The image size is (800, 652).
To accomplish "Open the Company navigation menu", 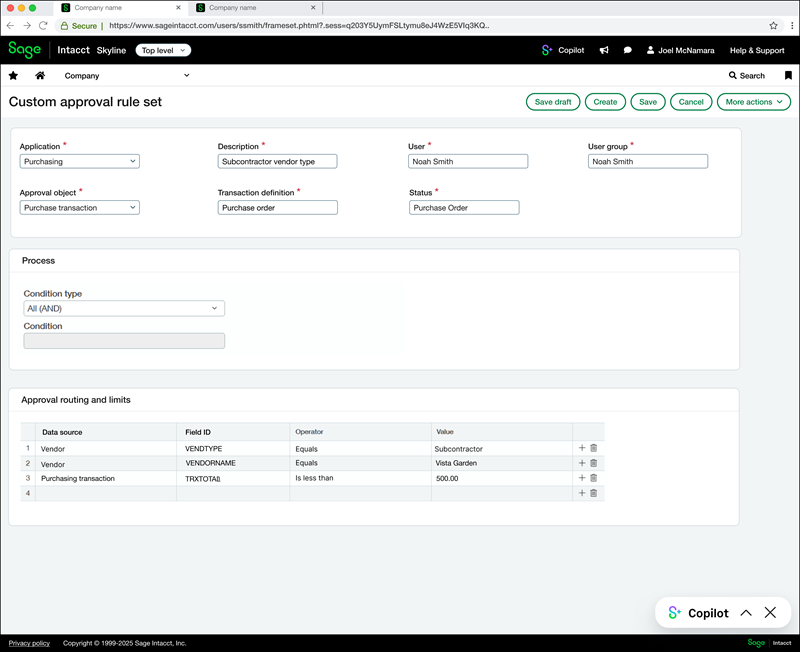I will coord(126,75).
